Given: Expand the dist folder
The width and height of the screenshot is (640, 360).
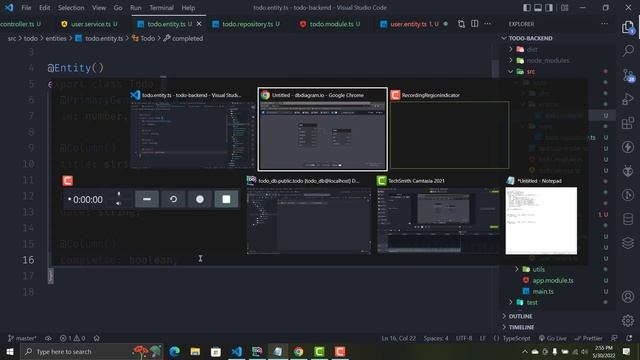Looking at the screenshot, I should pos(511,49).
